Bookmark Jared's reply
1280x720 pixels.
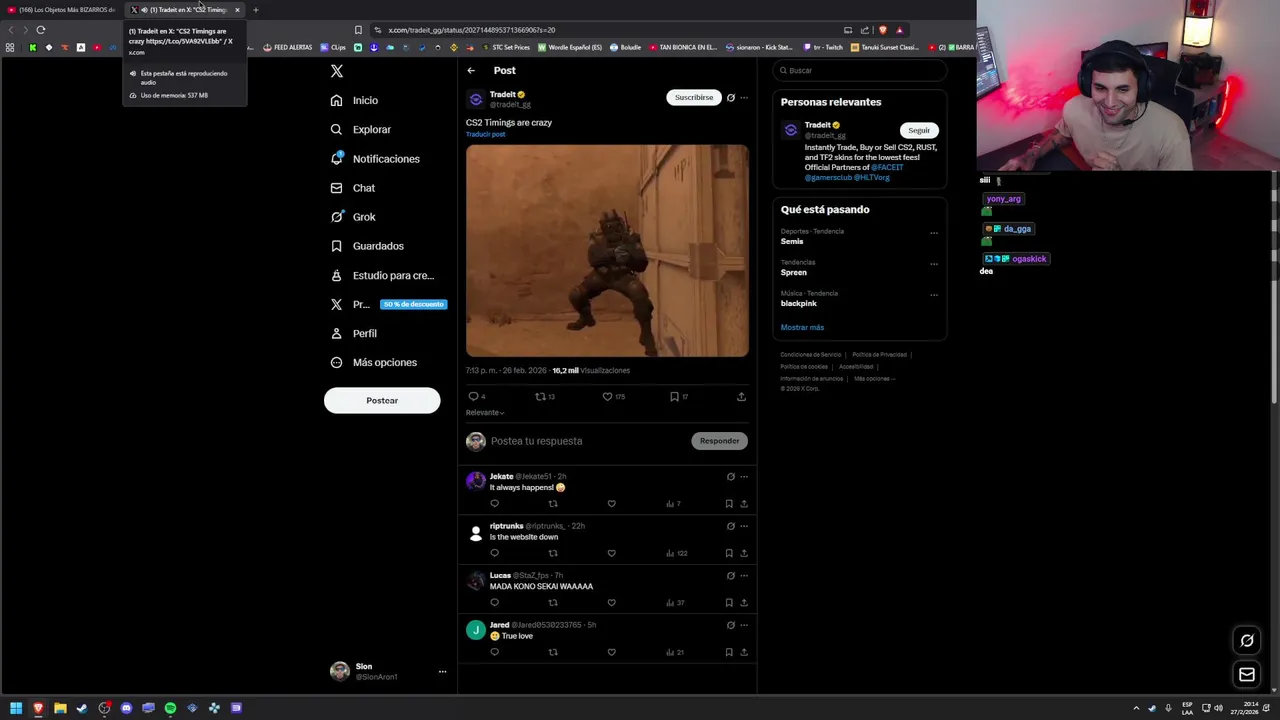click(729, 652)
